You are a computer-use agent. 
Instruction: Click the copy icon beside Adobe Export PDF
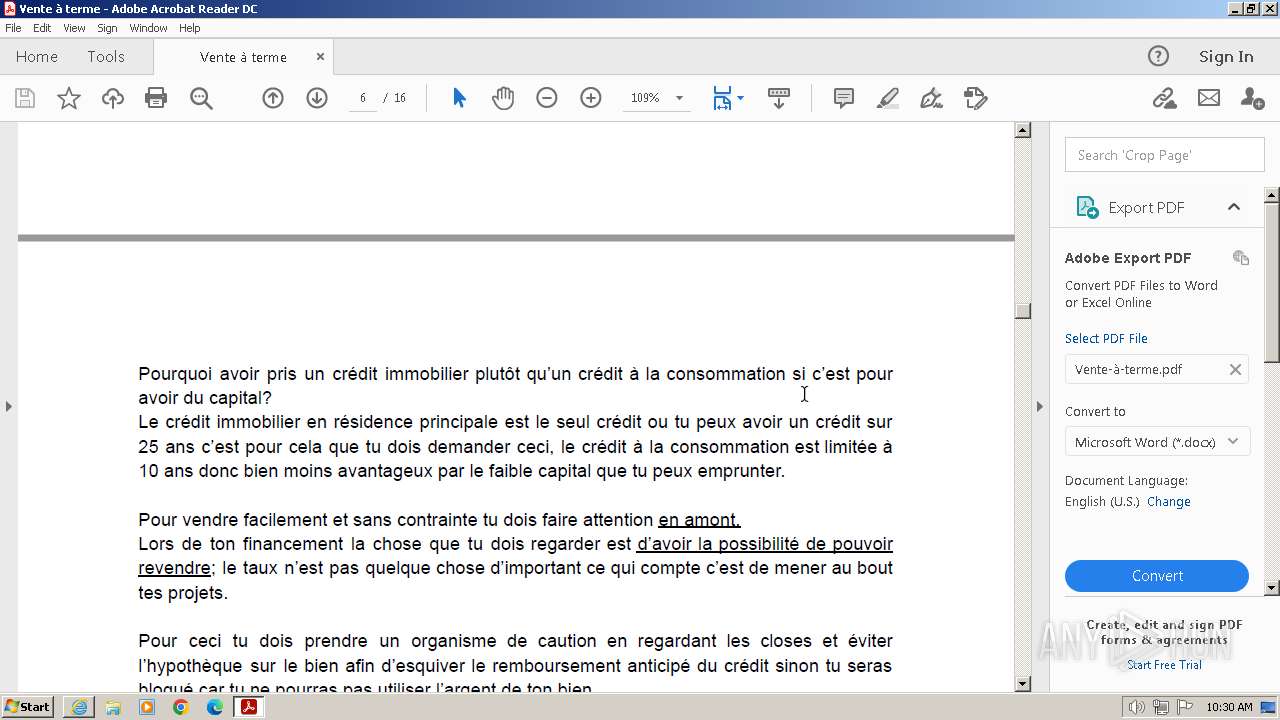coord(1241,258)
